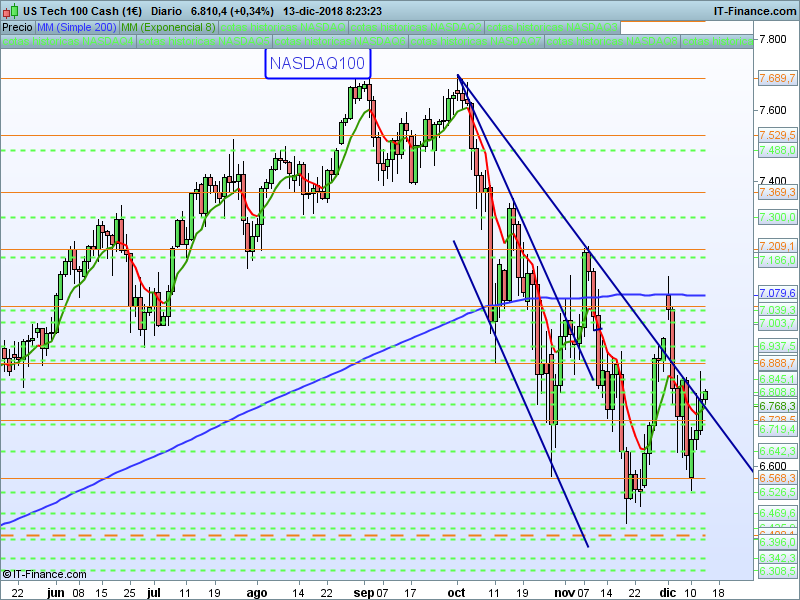Click the 7.600 axis value
The height and width of the screenshot is (600, 800).
click(772, 110)
